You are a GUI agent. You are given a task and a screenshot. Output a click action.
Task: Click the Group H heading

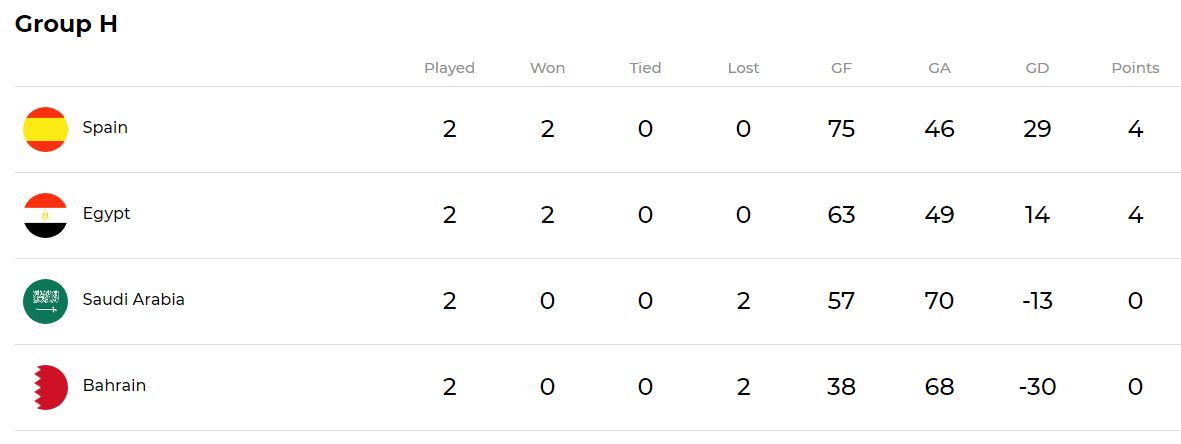pos(66,24)
